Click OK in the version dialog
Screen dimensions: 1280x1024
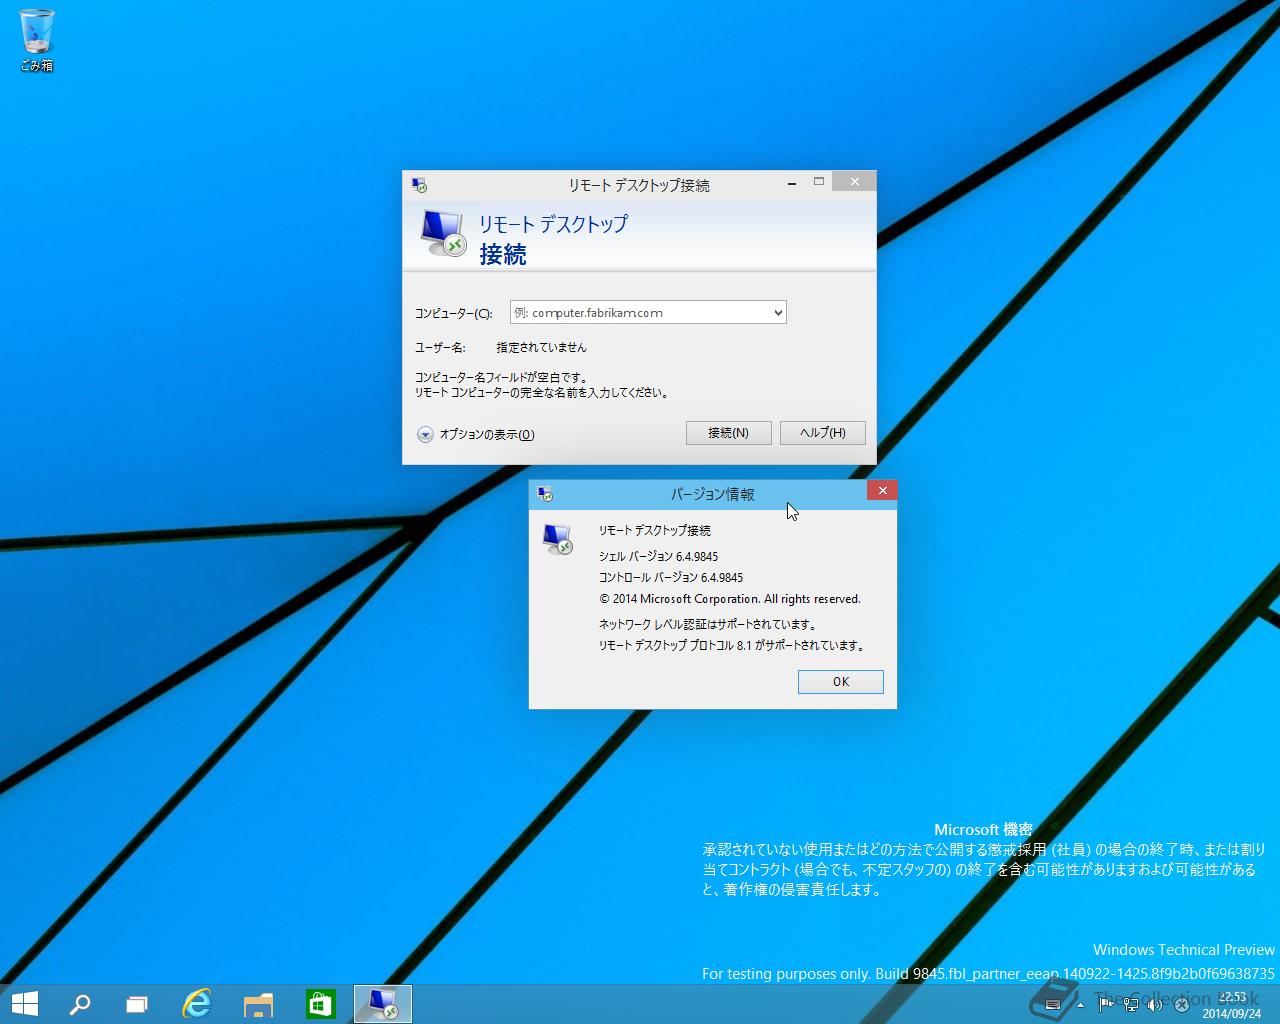point(841,682)
